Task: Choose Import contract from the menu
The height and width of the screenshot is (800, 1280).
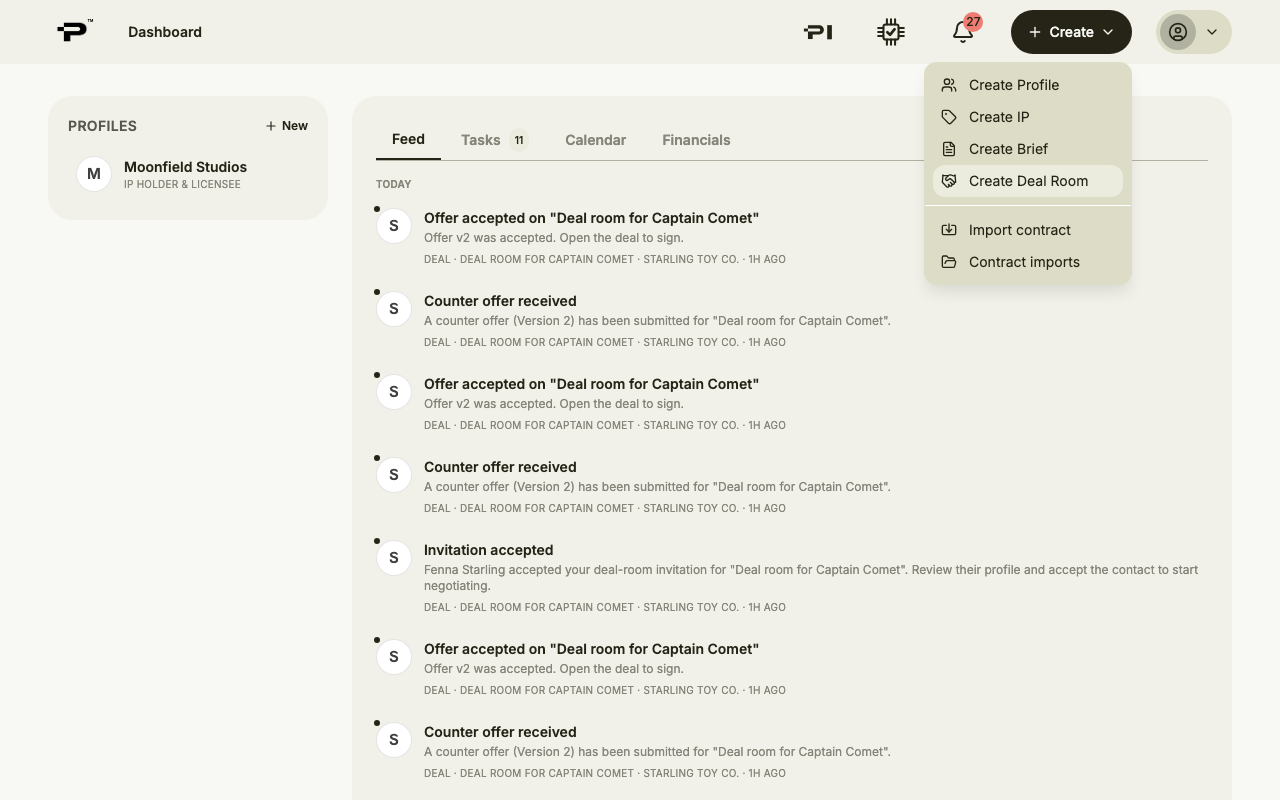Action: pos(1028,230)
